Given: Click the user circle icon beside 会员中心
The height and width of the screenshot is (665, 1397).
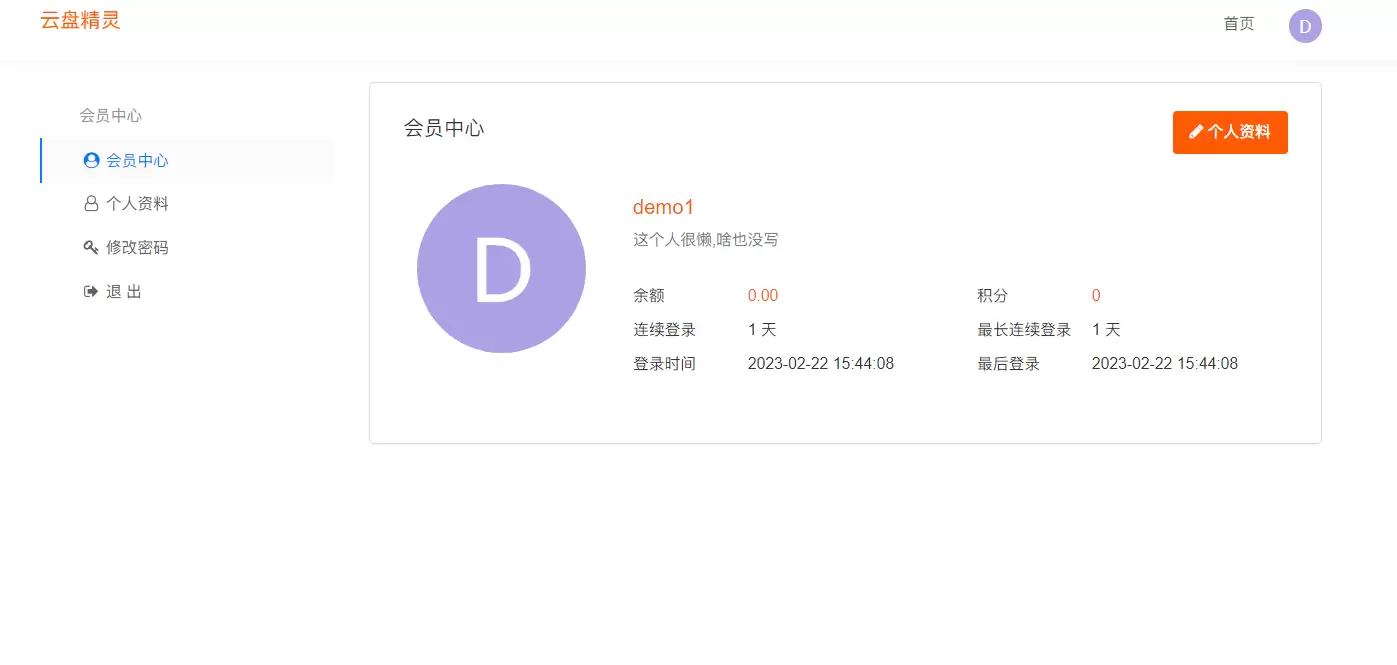Looking at the screenshot, I should click(x=91, y=160).
